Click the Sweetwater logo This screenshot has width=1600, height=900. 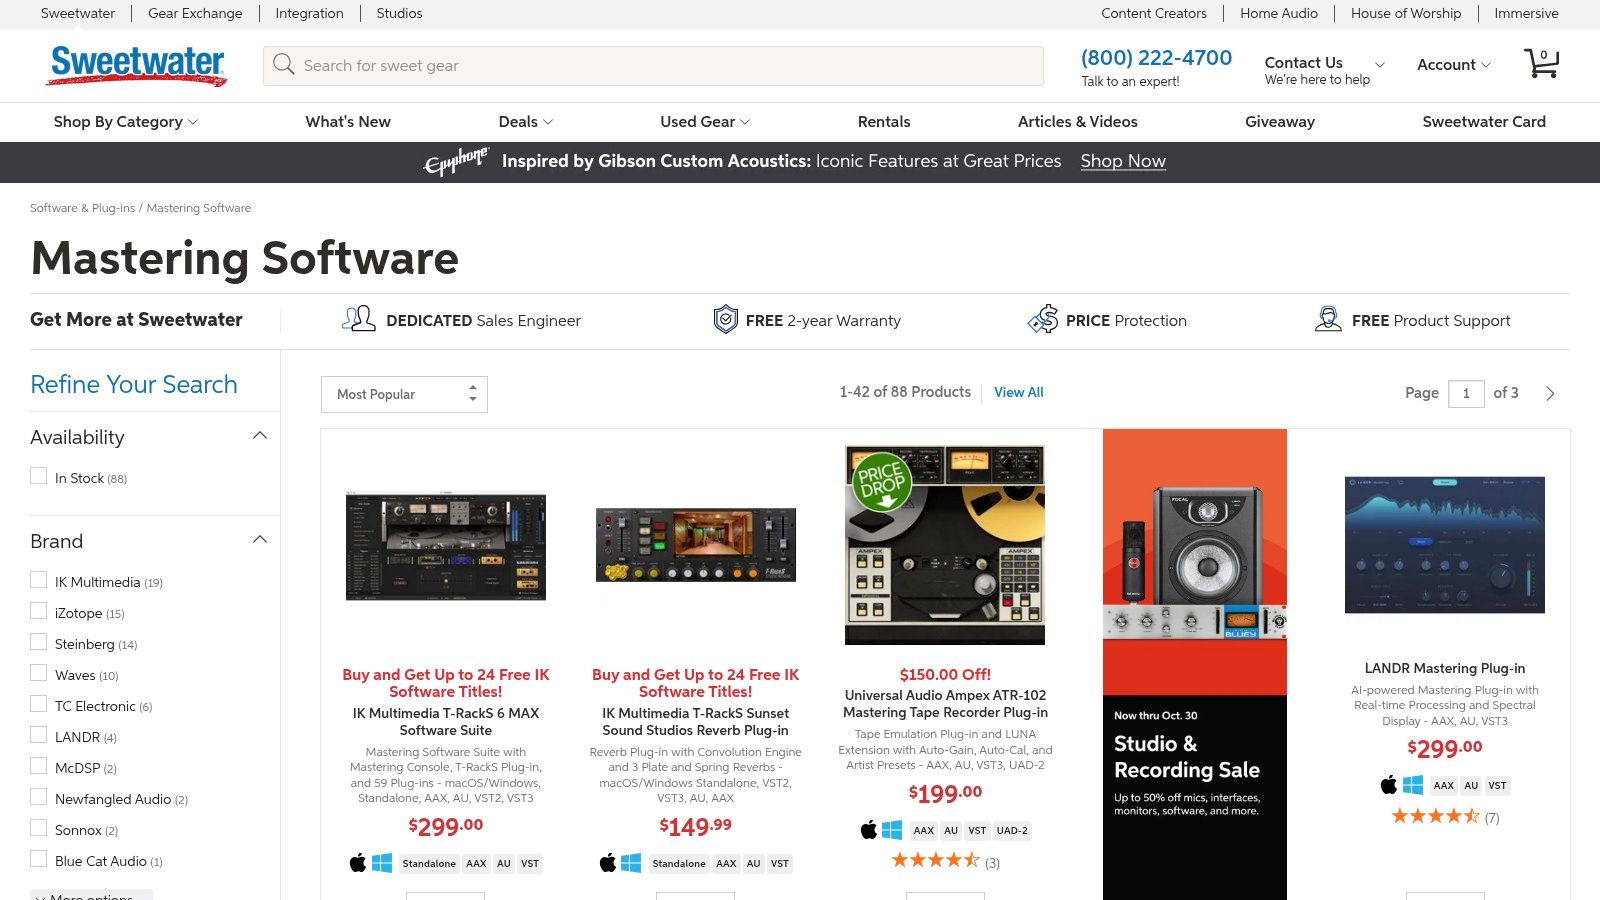coord(137,65)
